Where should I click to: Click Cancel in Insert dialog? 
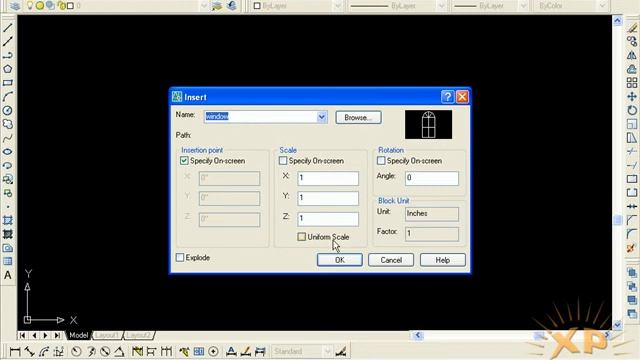click(x=391, y=260)
